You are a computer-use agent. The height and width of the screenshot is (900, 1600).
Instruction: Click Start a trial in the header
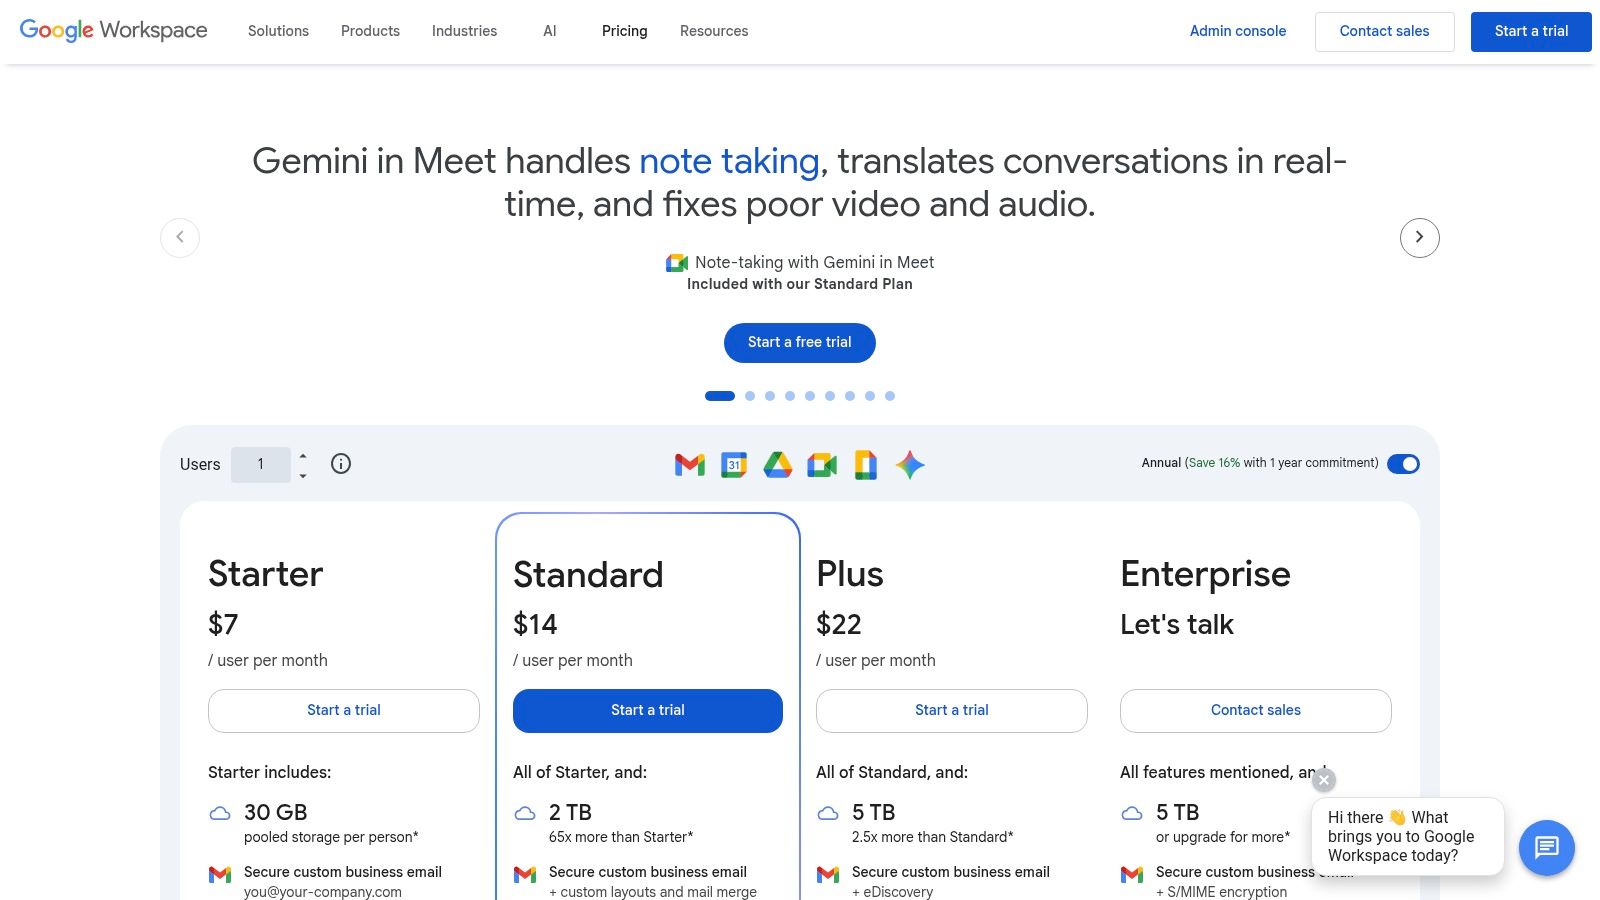pyautogui.click(x=1531, y=31)
